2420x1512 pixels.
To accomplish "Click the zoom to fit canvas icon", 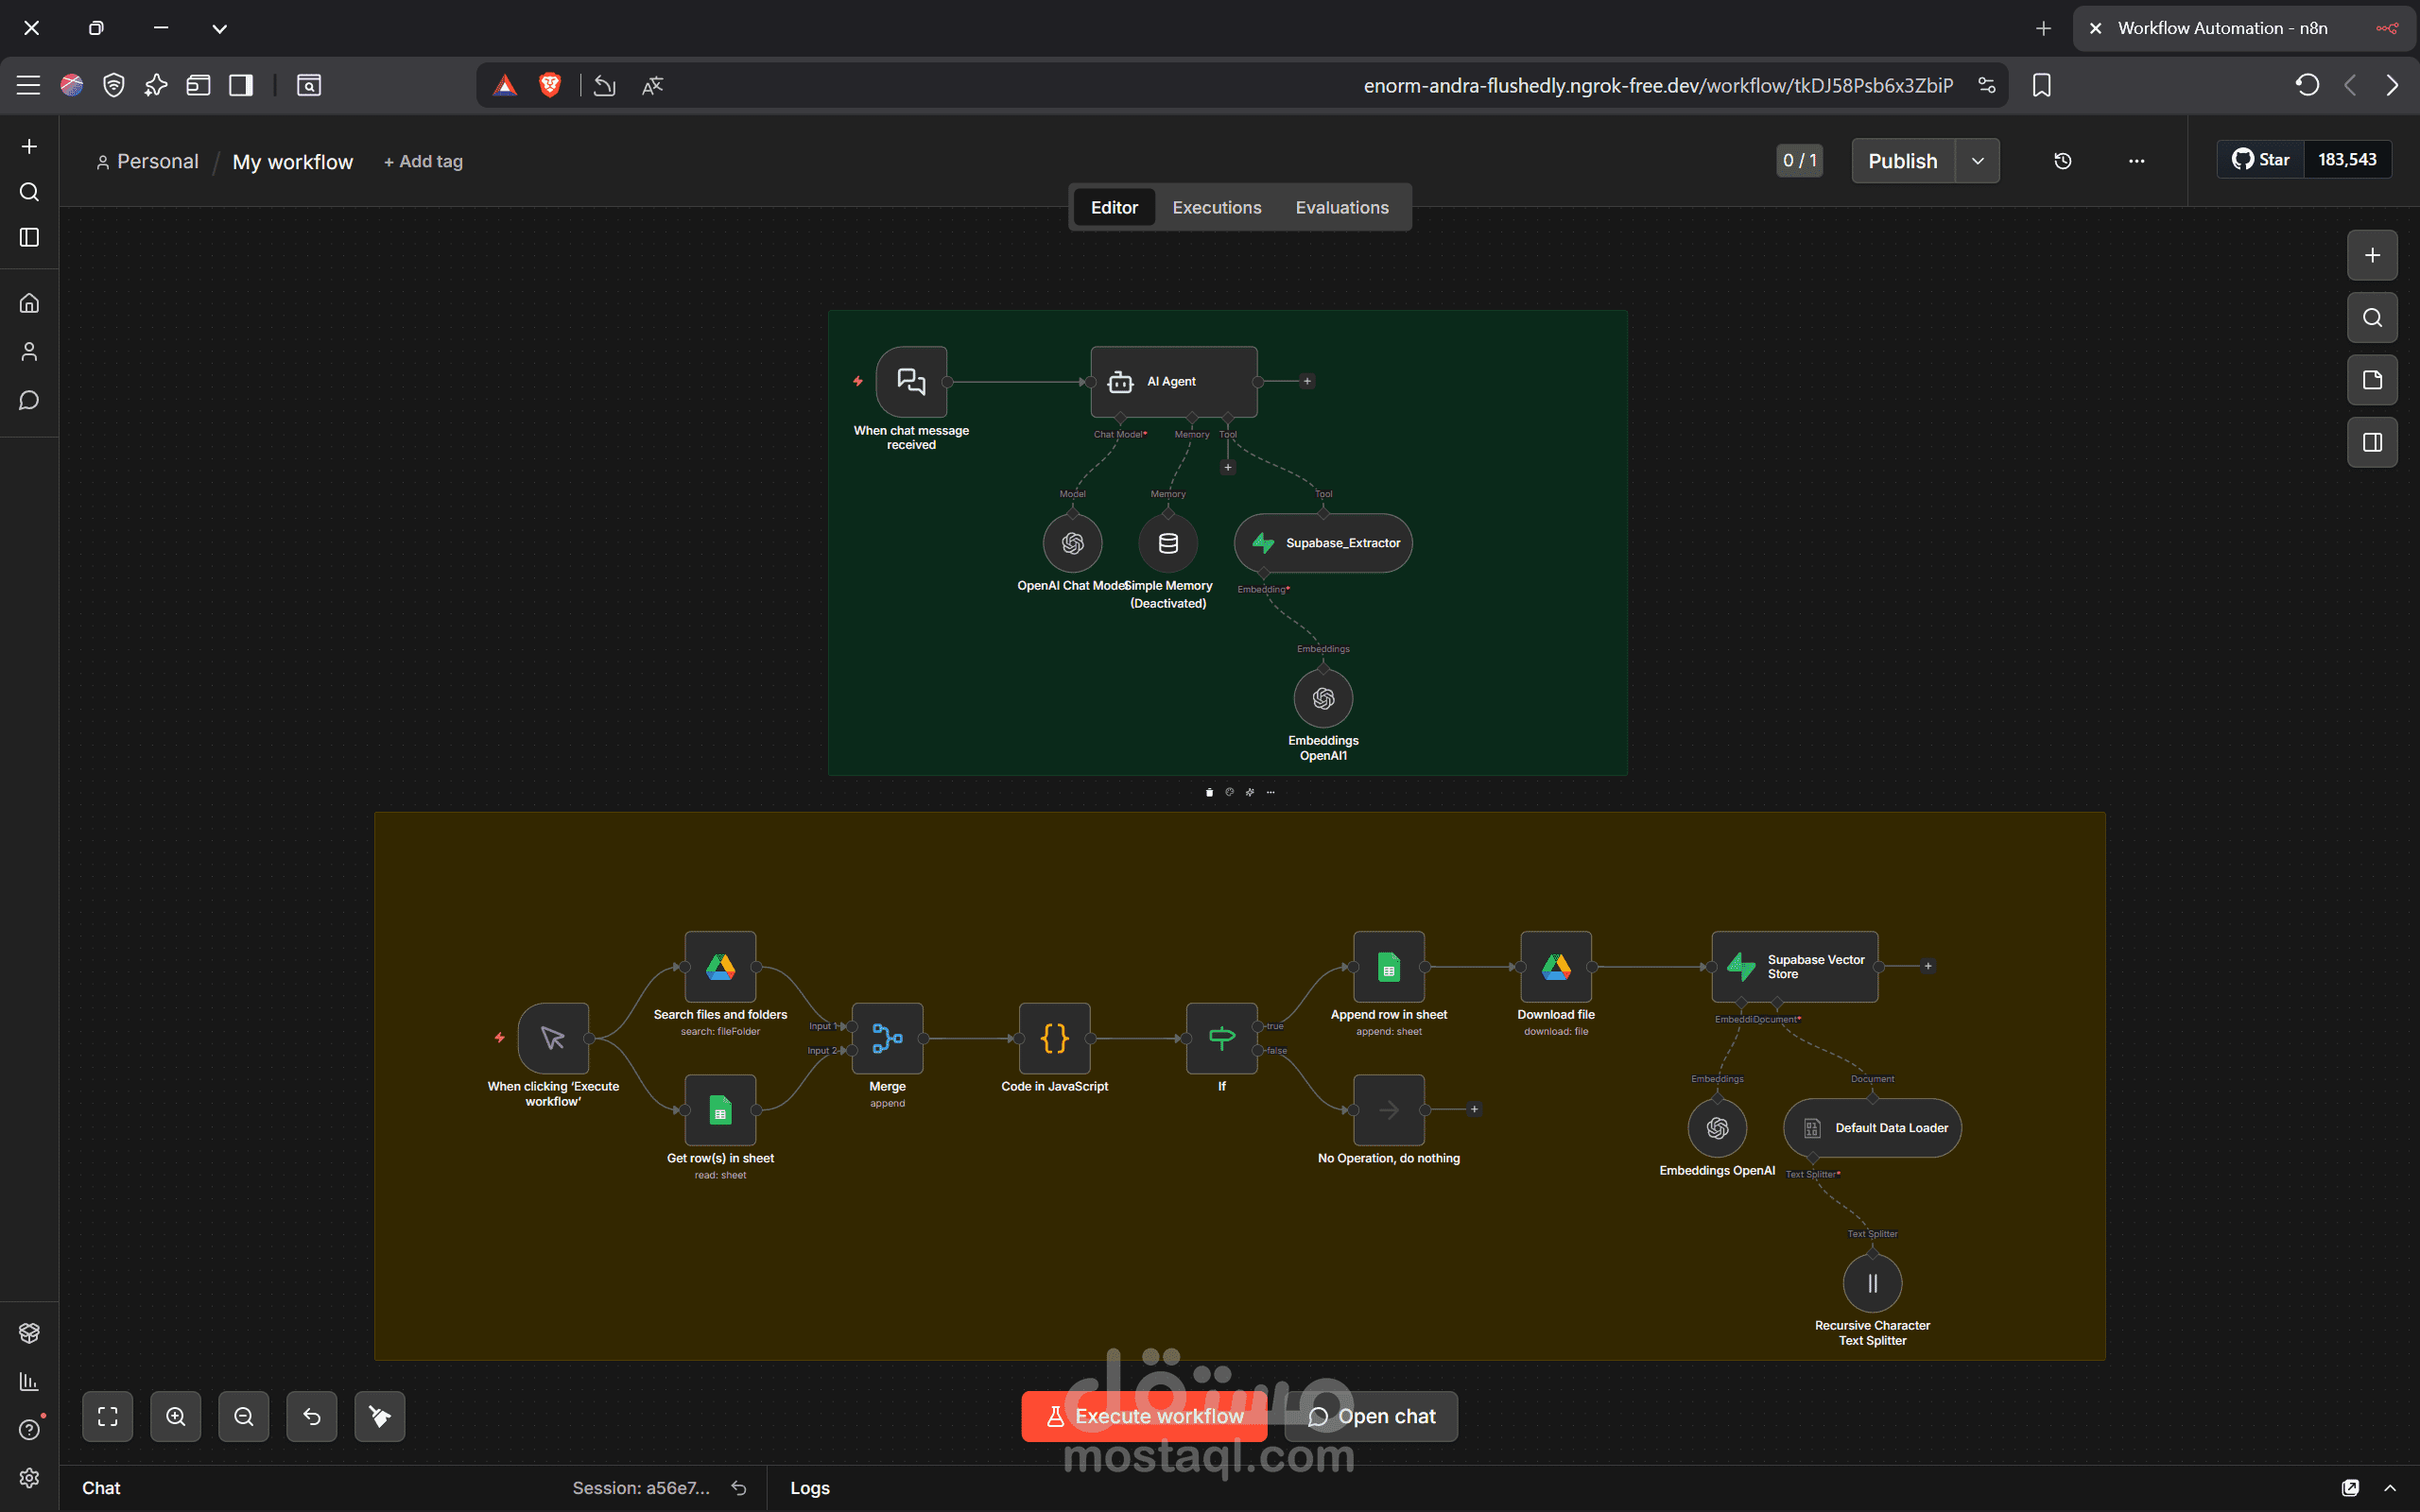I will (x=108, y=1416).
